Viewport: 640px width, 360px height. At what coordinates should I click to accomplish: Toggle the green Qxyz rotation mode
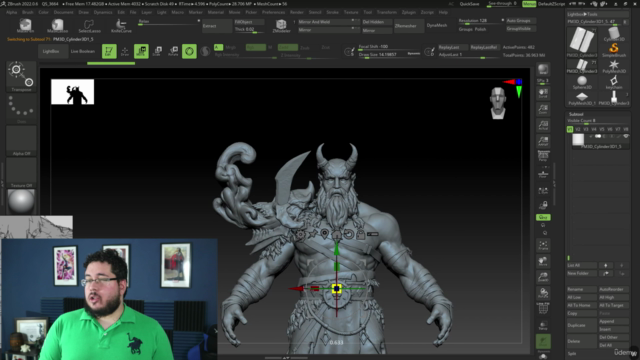(x=543, y=217)
